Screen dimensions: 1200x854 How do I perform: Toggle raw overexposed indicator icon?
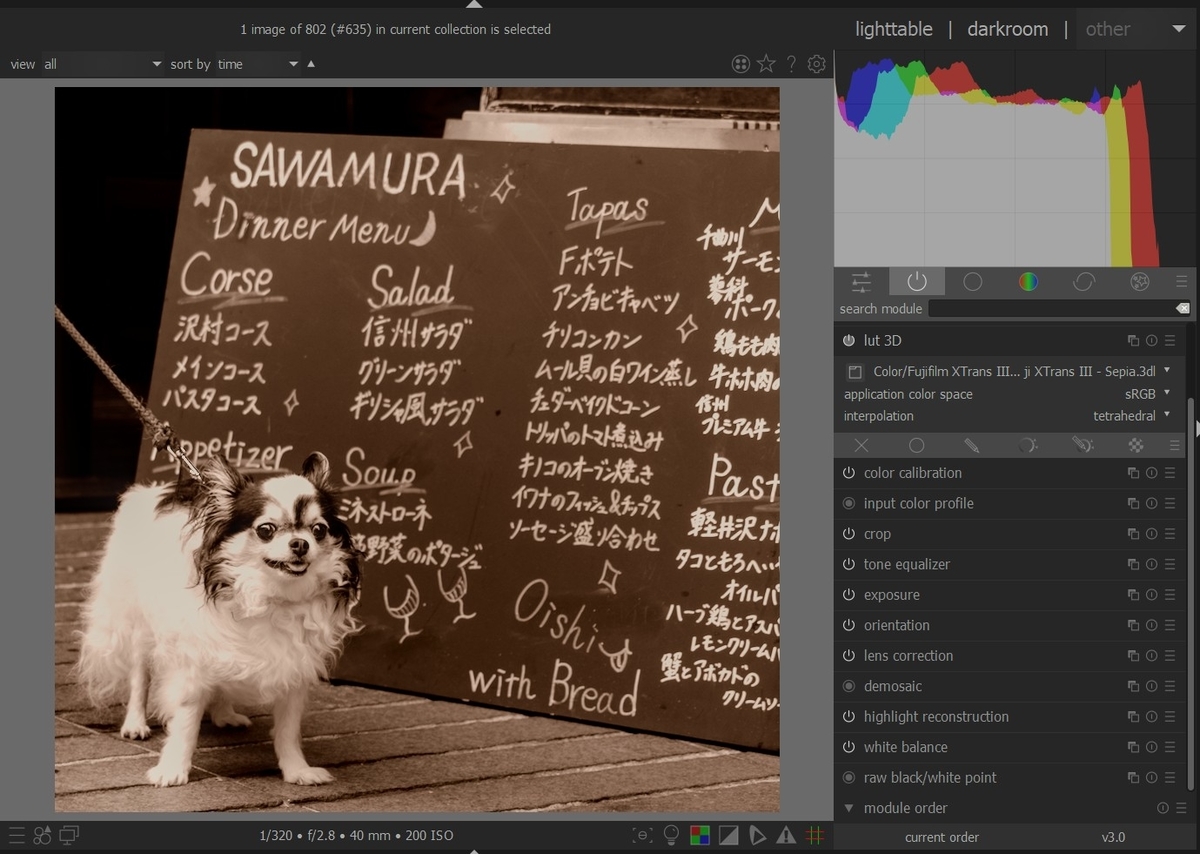[x=700, y=835]
